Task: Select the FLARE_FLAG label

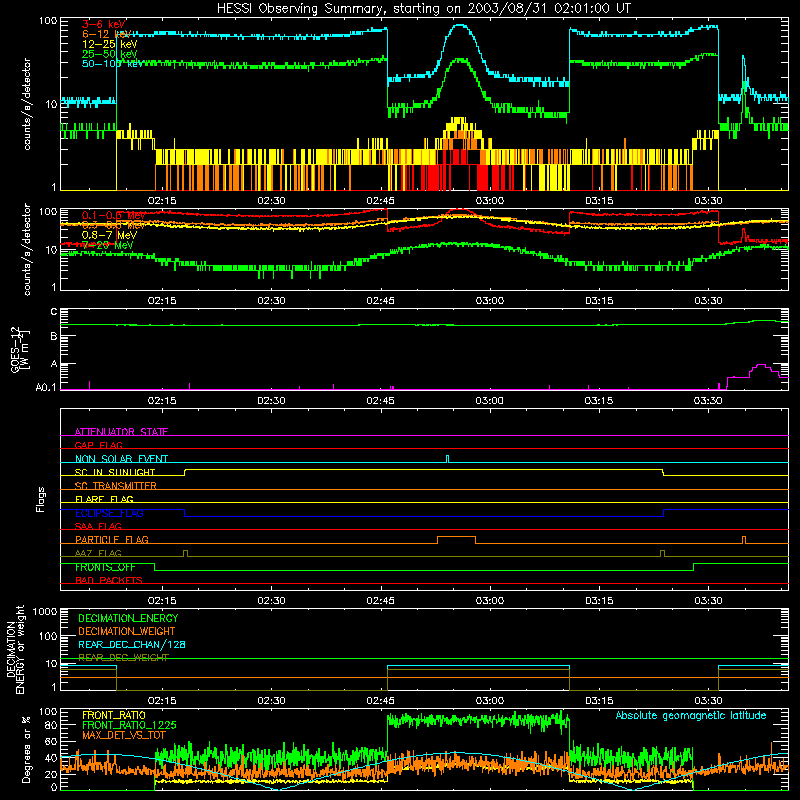Action: point(104,499)
